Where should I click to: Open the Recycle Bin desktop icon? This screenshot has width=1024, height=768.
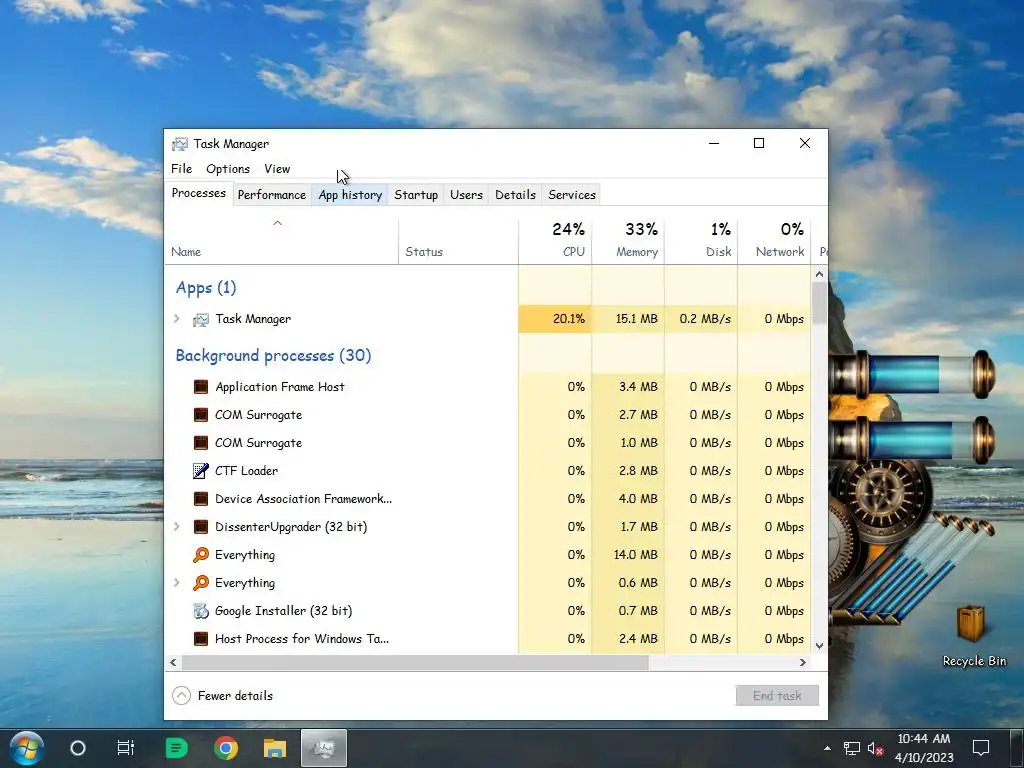pyautogui.click(x=974, y=635)
